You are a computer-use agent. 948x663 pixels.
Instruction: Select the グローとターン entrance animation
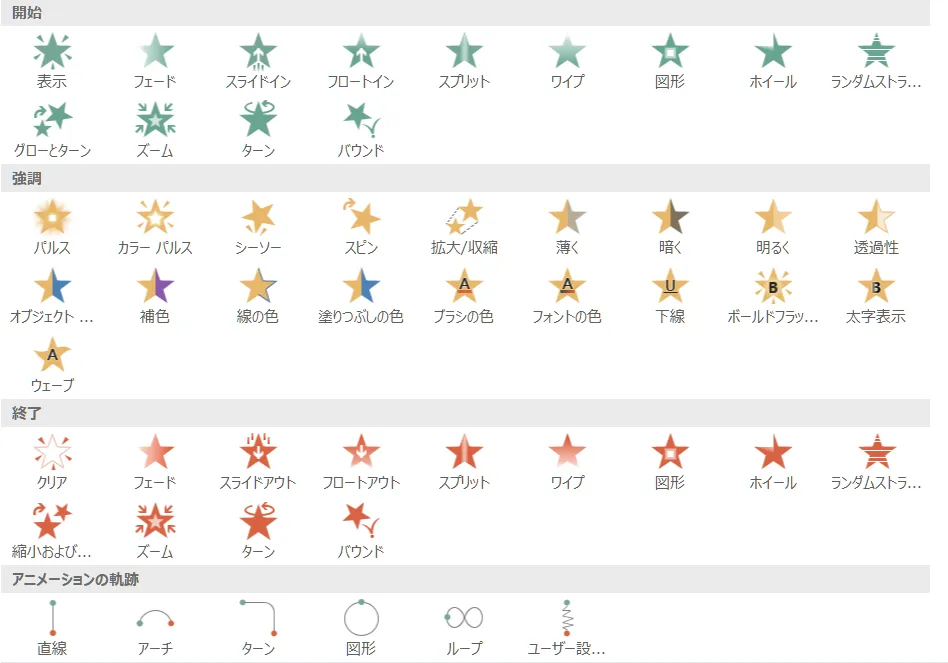point(52,122)
